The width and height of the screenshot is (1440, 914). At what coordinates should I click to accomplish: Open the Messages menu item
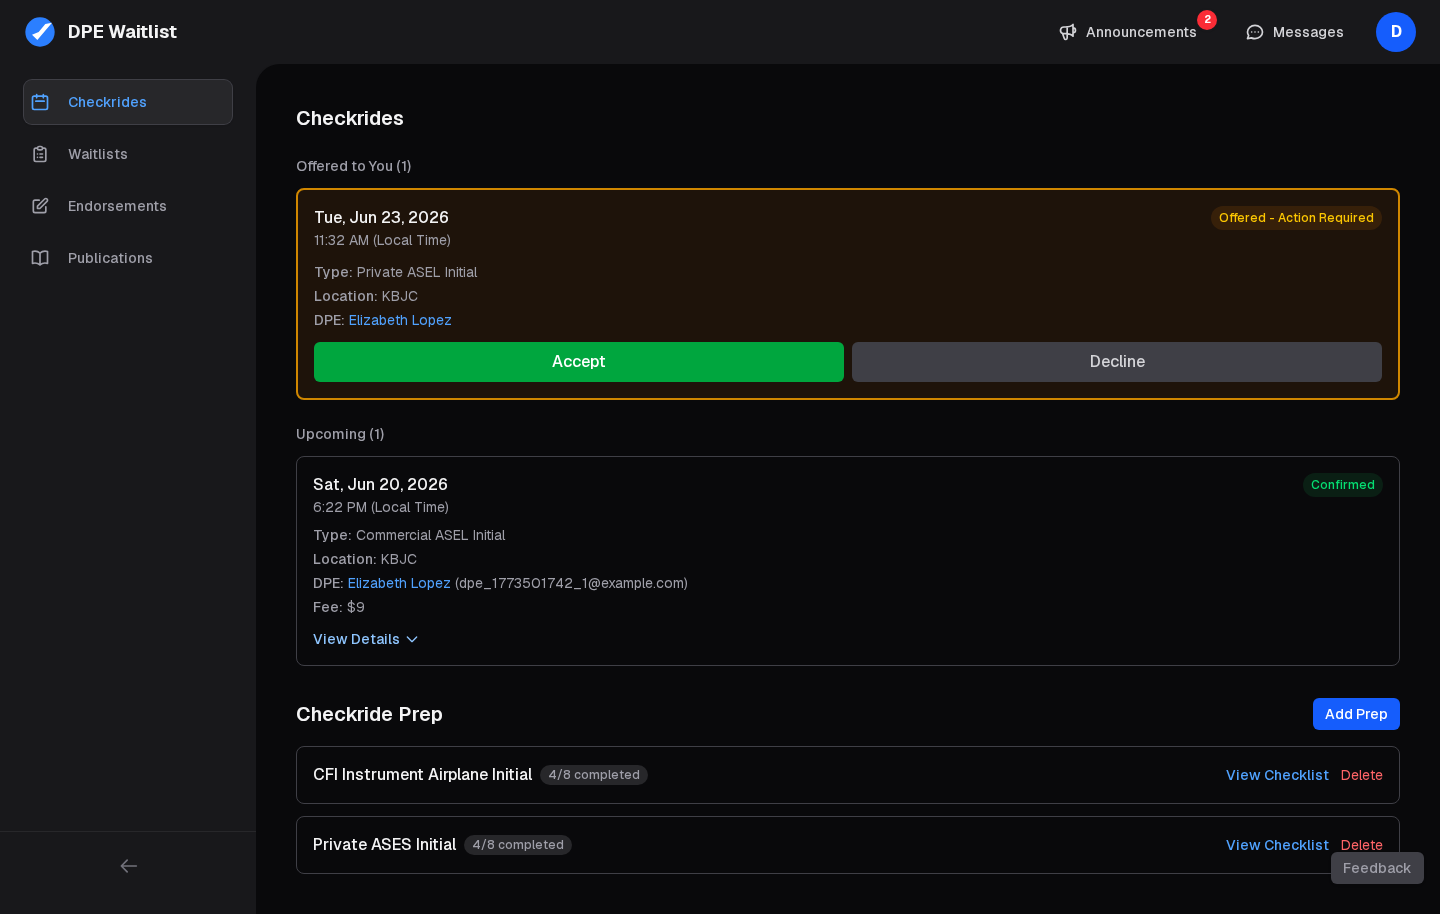pyautogui.click(x=1295, y=32)
